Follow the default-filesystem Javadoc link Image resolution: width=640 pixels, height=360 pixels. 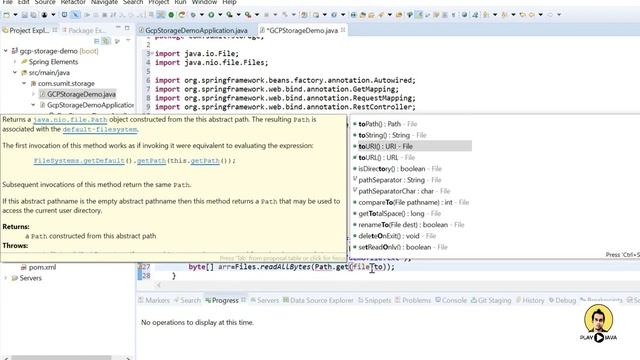click(x=100, y=129)
